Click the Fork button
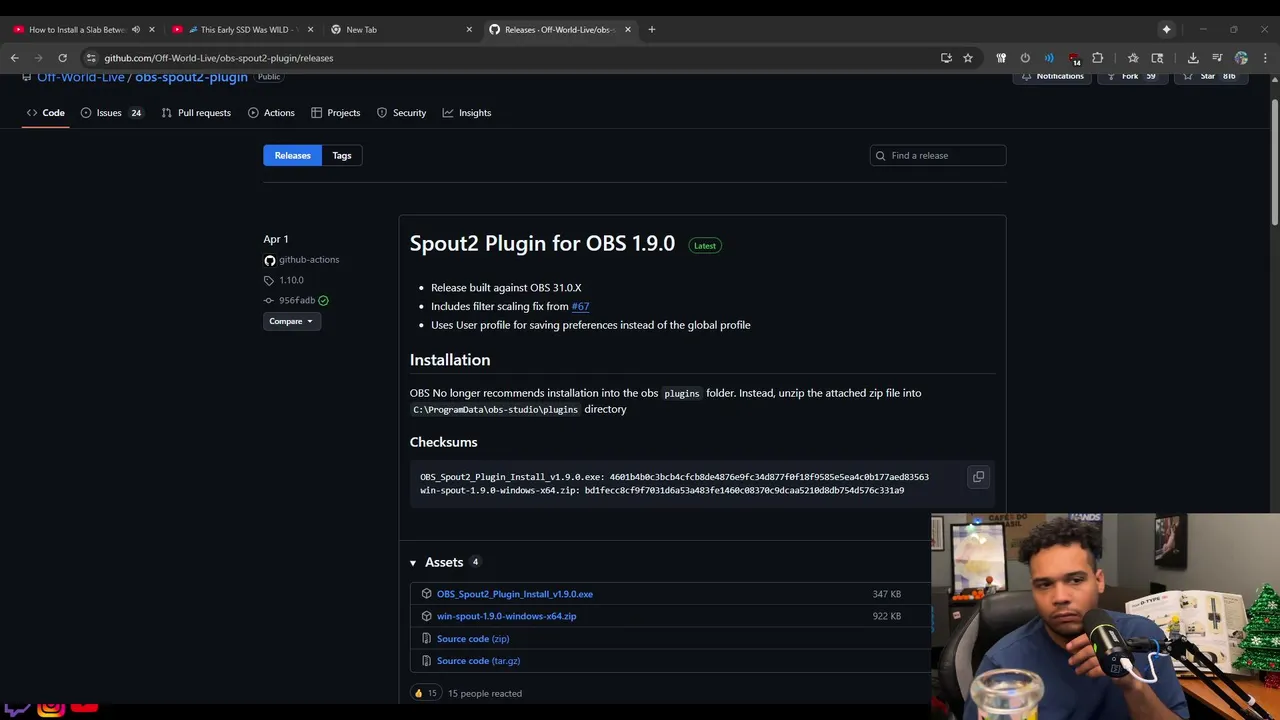The height and width of the screenshot is (720, 1280). [x=1135, y=76]
